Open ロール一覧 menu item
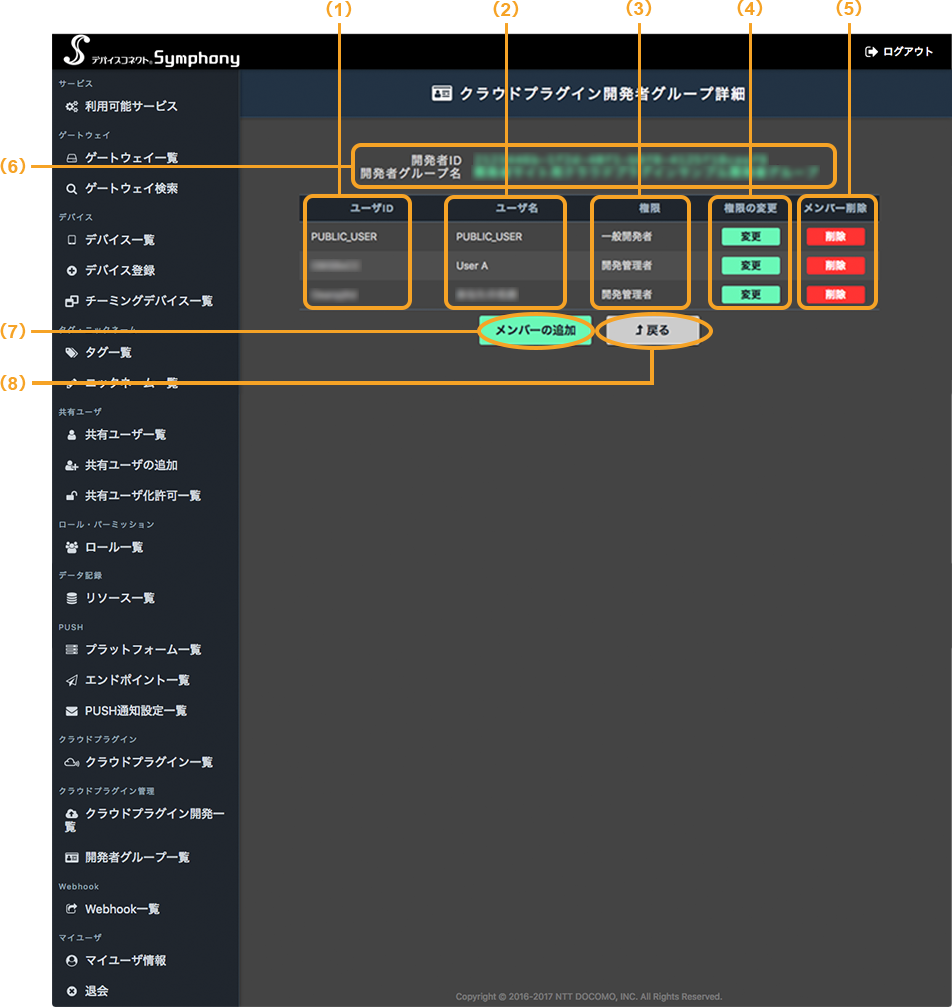952x1007 pixels. click(x=114, y=547)
